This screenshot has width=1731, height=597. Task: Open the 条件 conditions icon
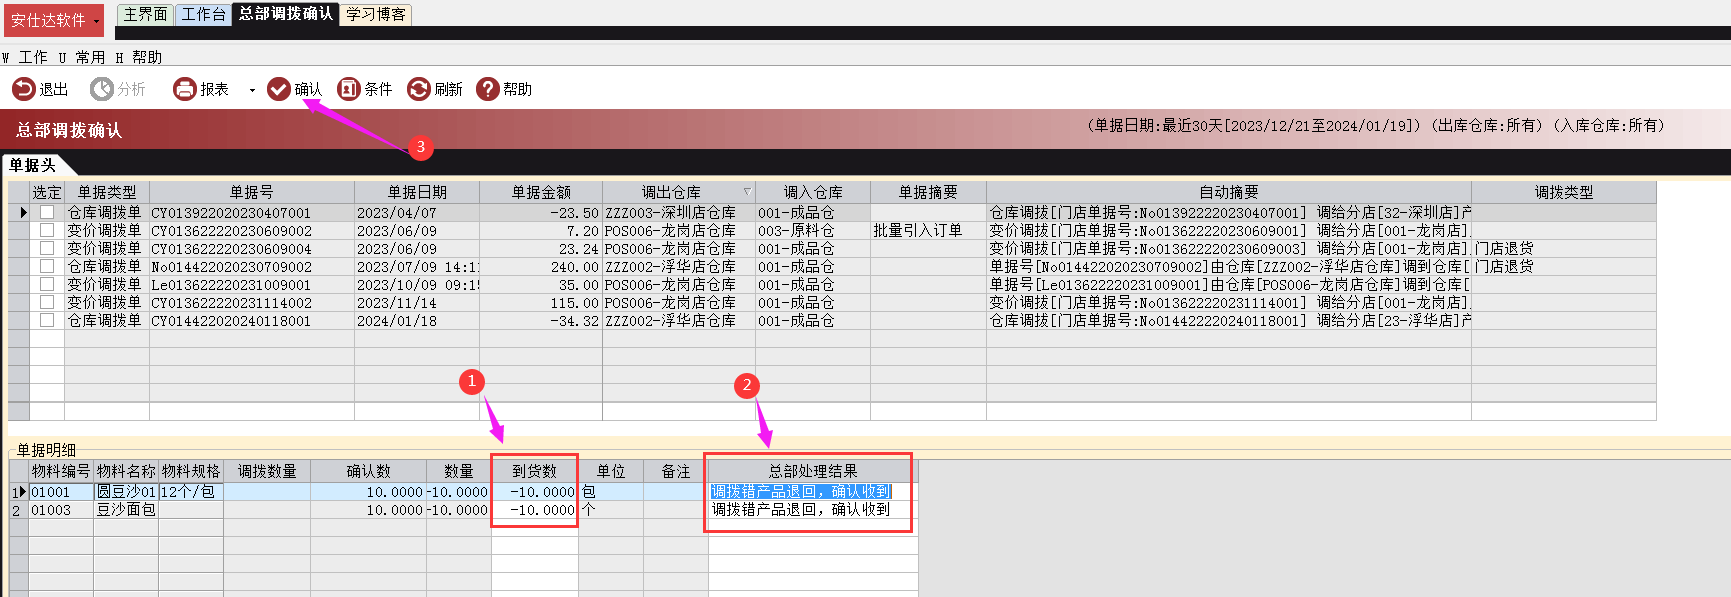click(348, 89)
